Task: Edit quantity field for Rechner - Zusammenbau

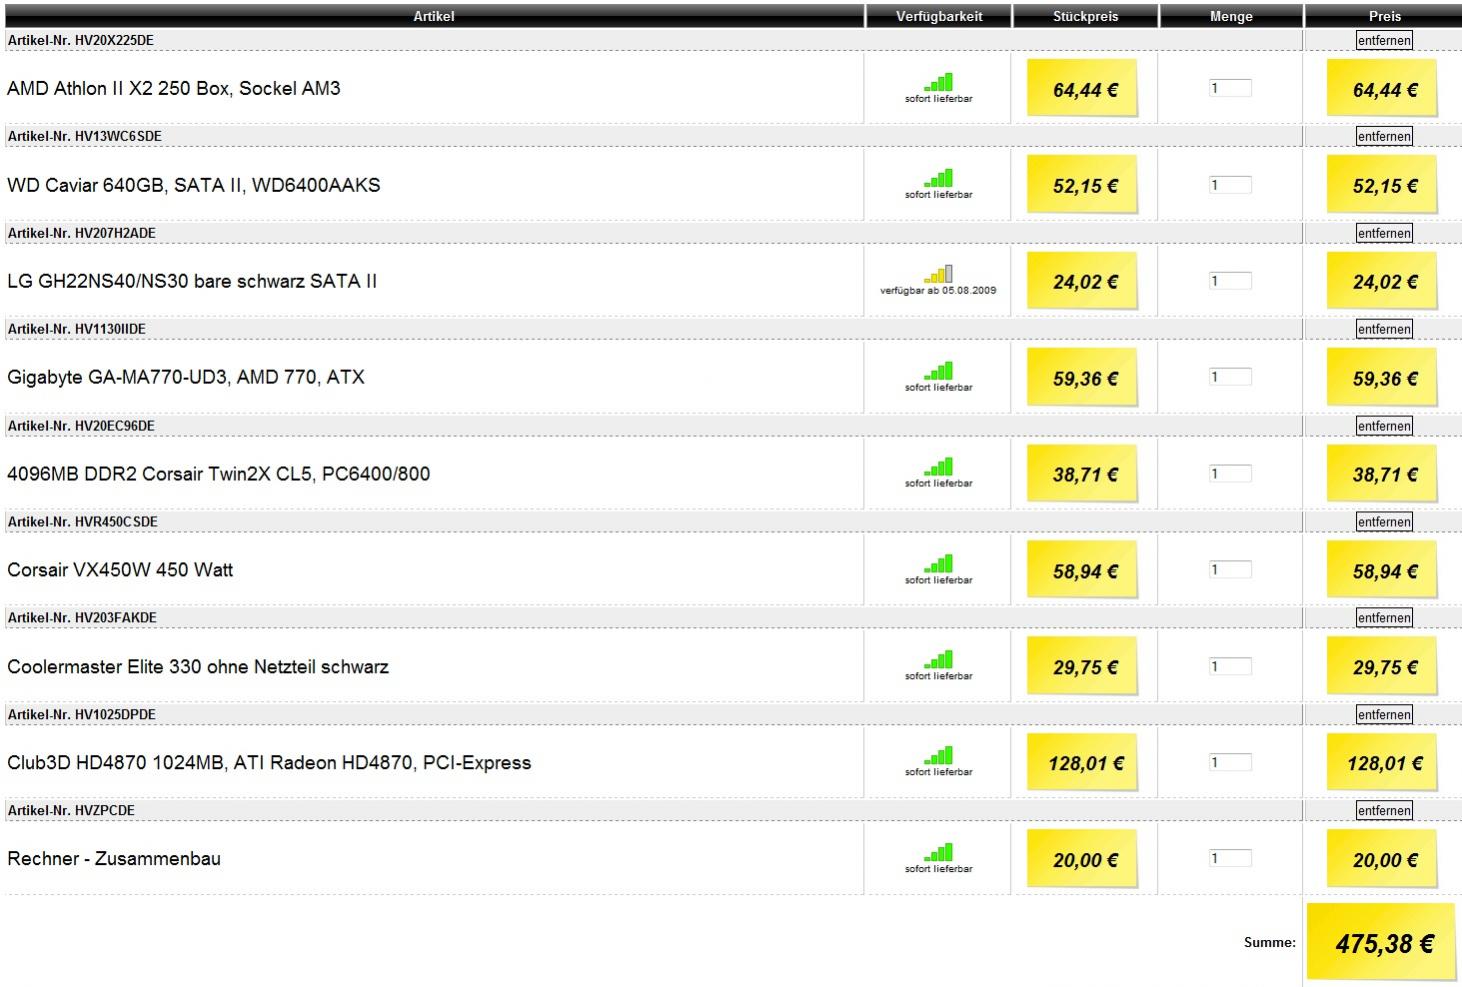Action: 1230,859
